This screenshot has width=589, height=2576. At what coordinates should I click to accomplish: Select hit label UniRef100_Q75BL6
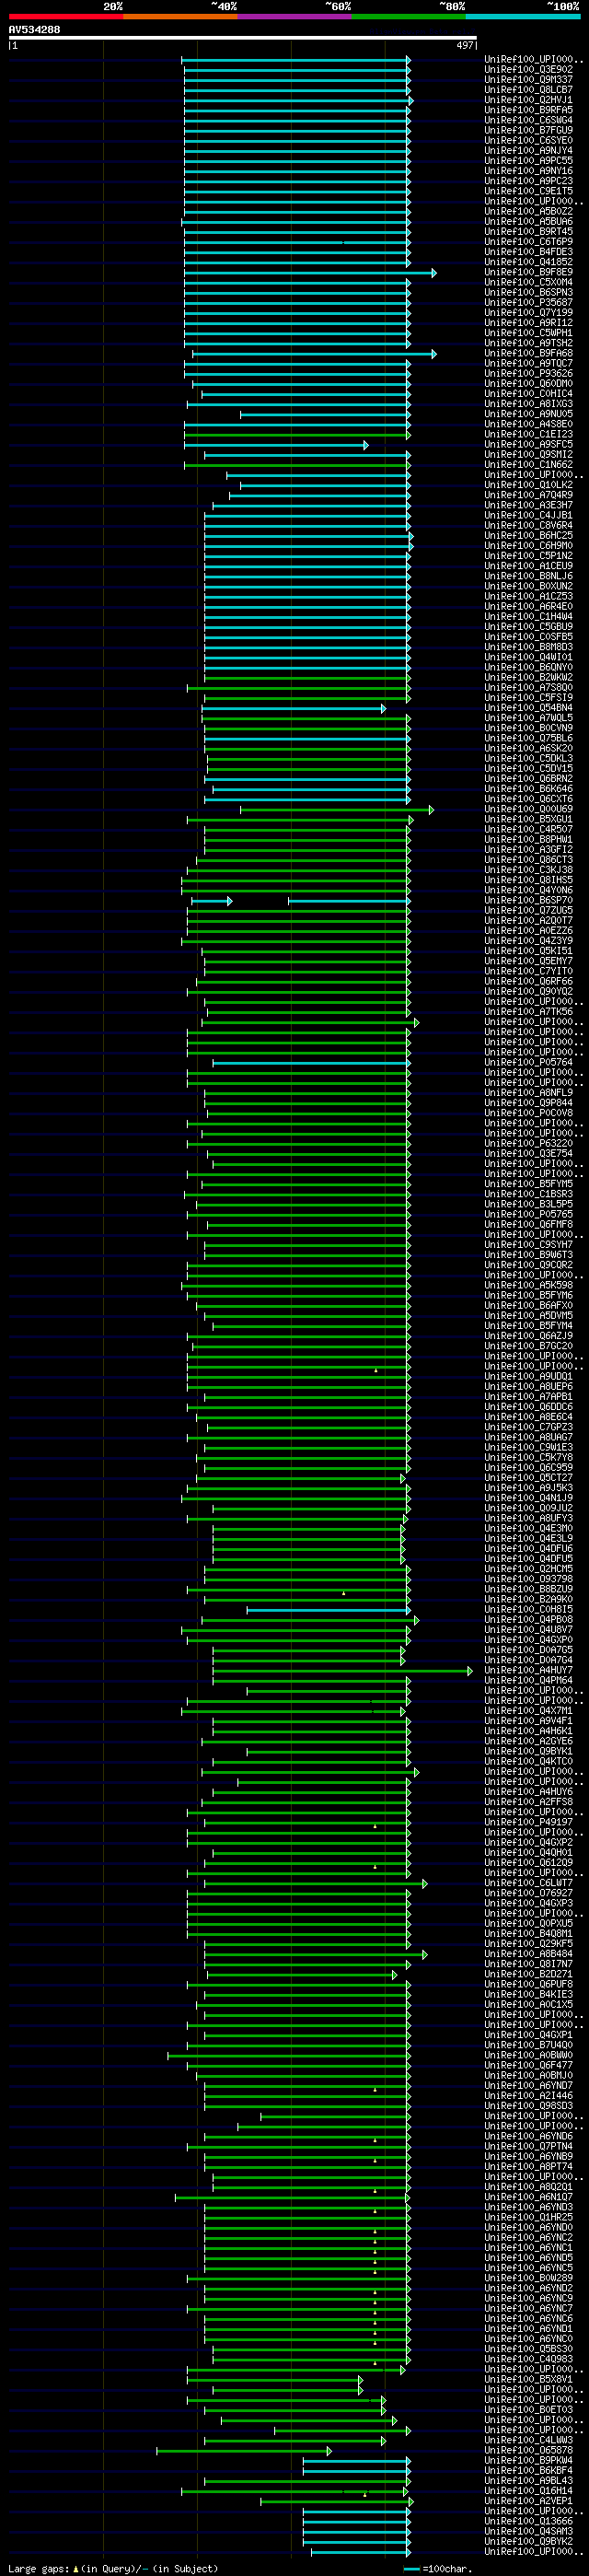coord(529,738)
